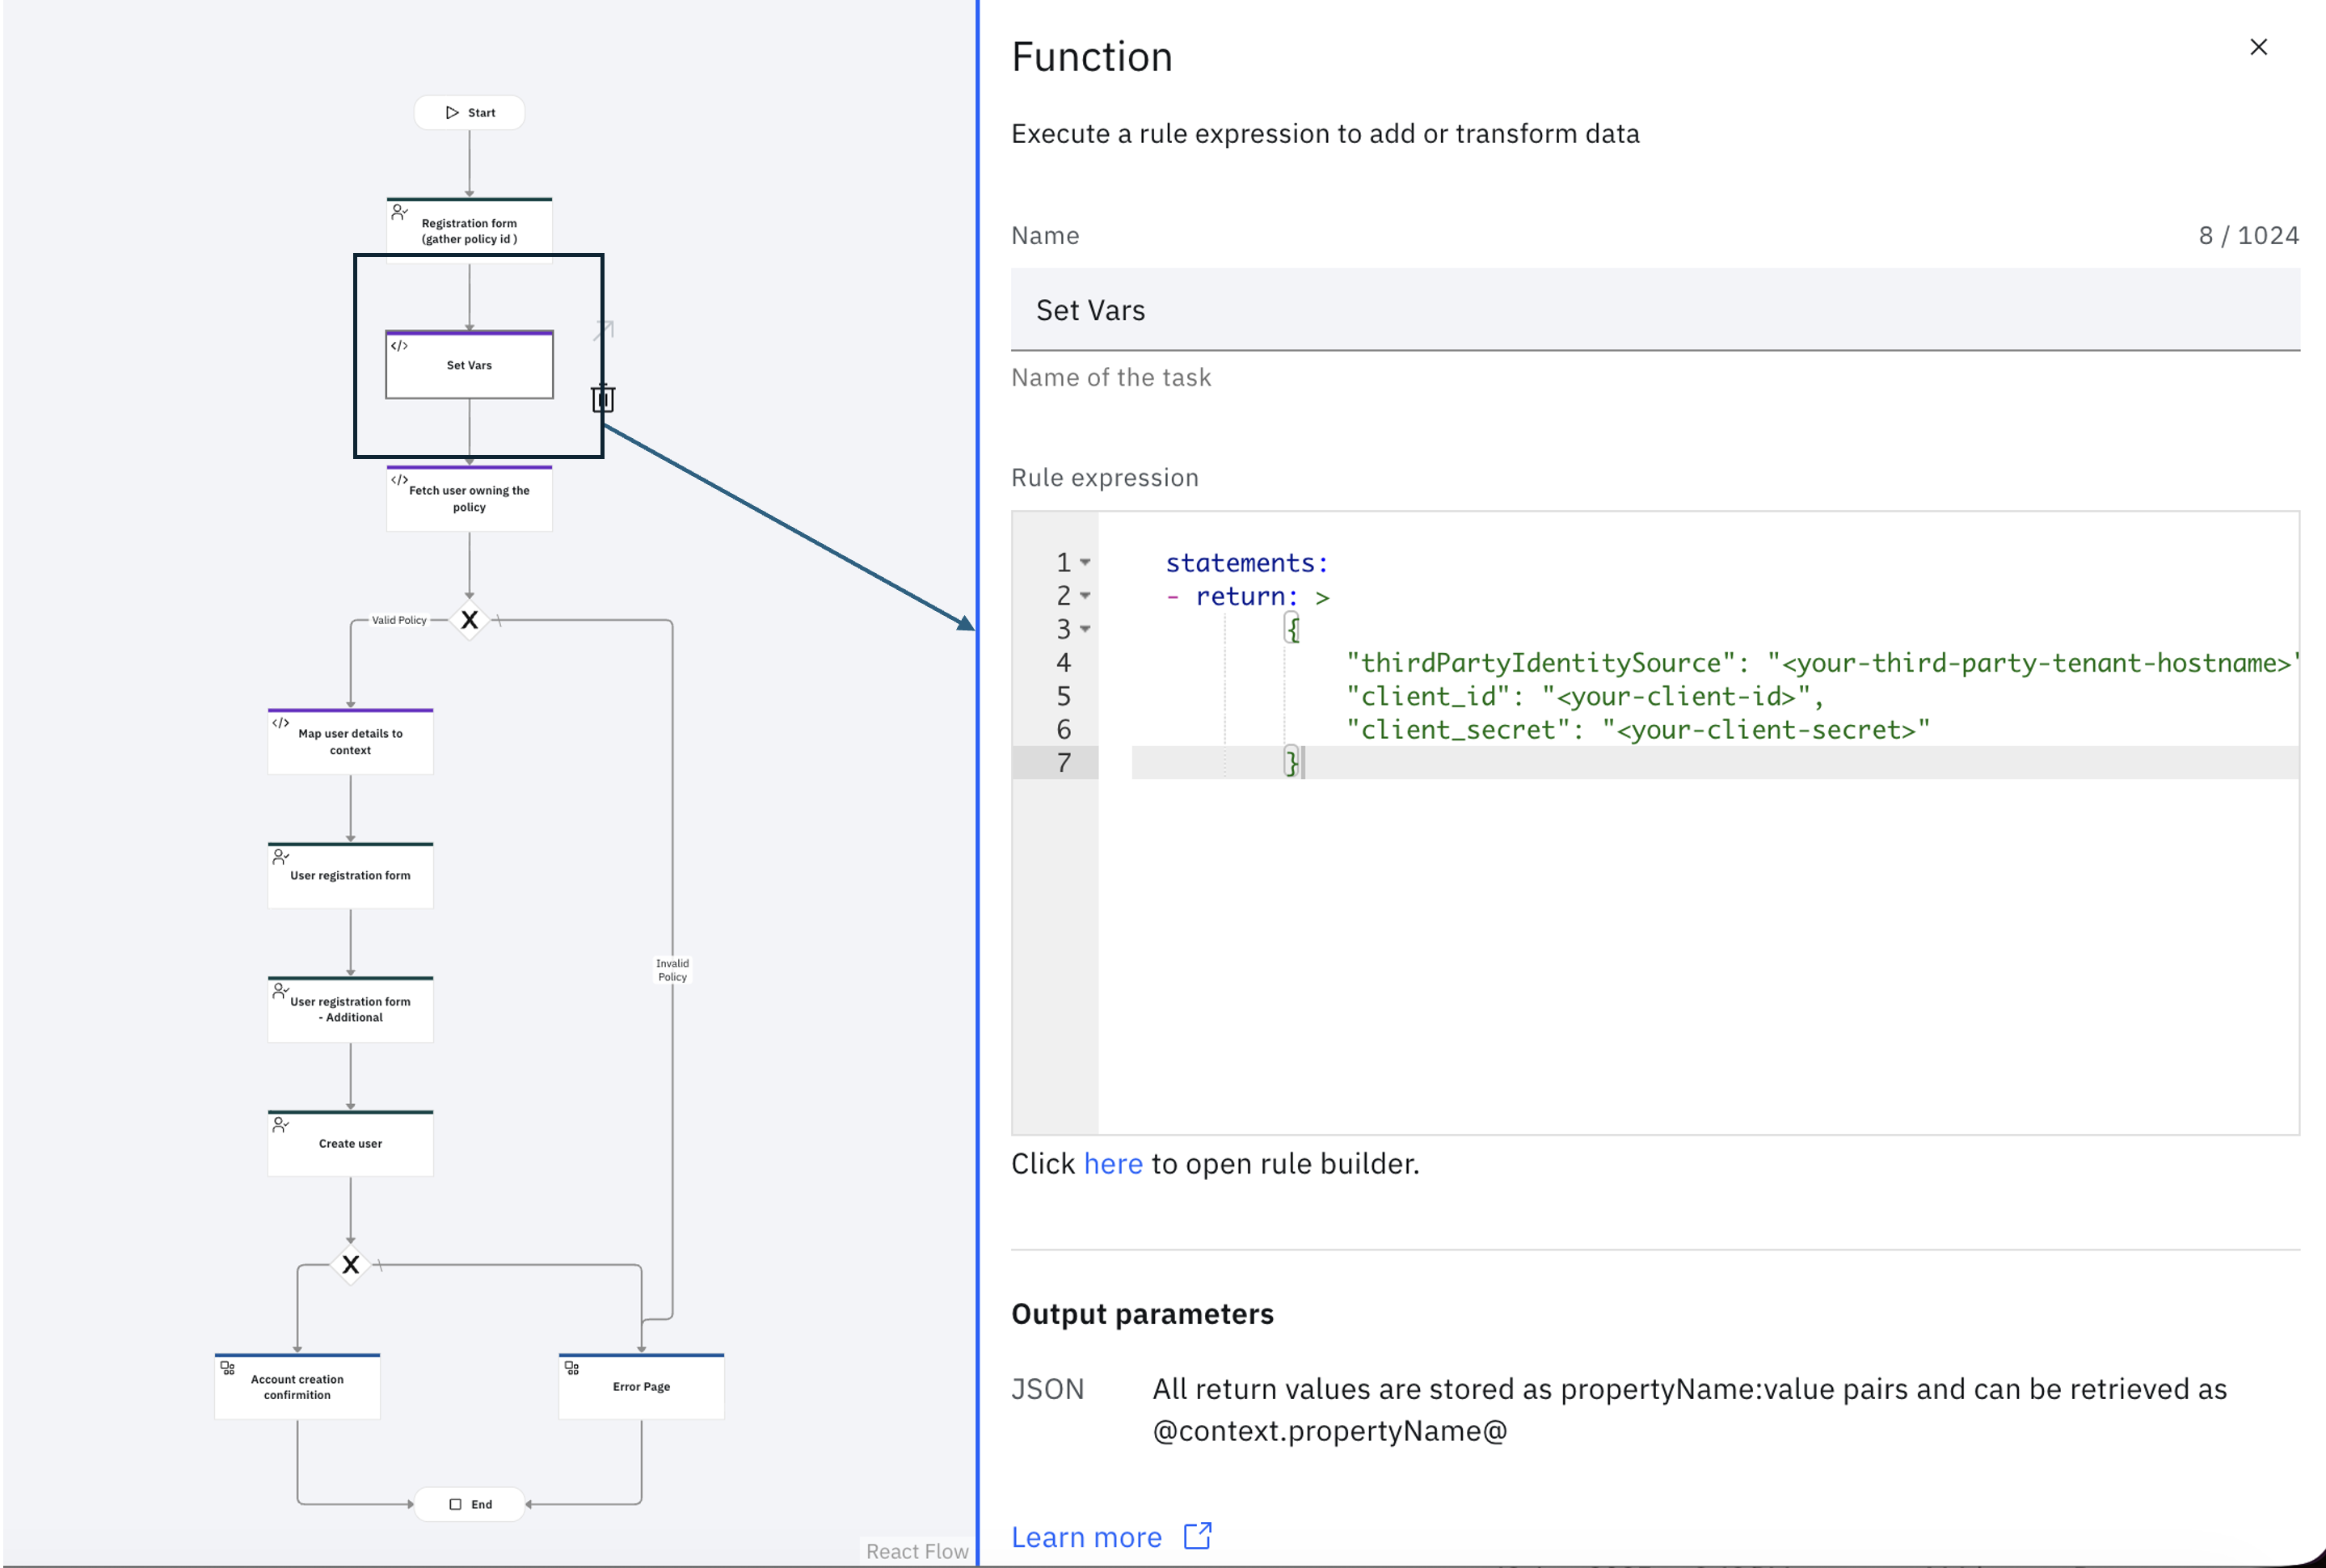Click the React Flow attribution link
The image size is (2326, 1568).
click(x=917, y=1551)
